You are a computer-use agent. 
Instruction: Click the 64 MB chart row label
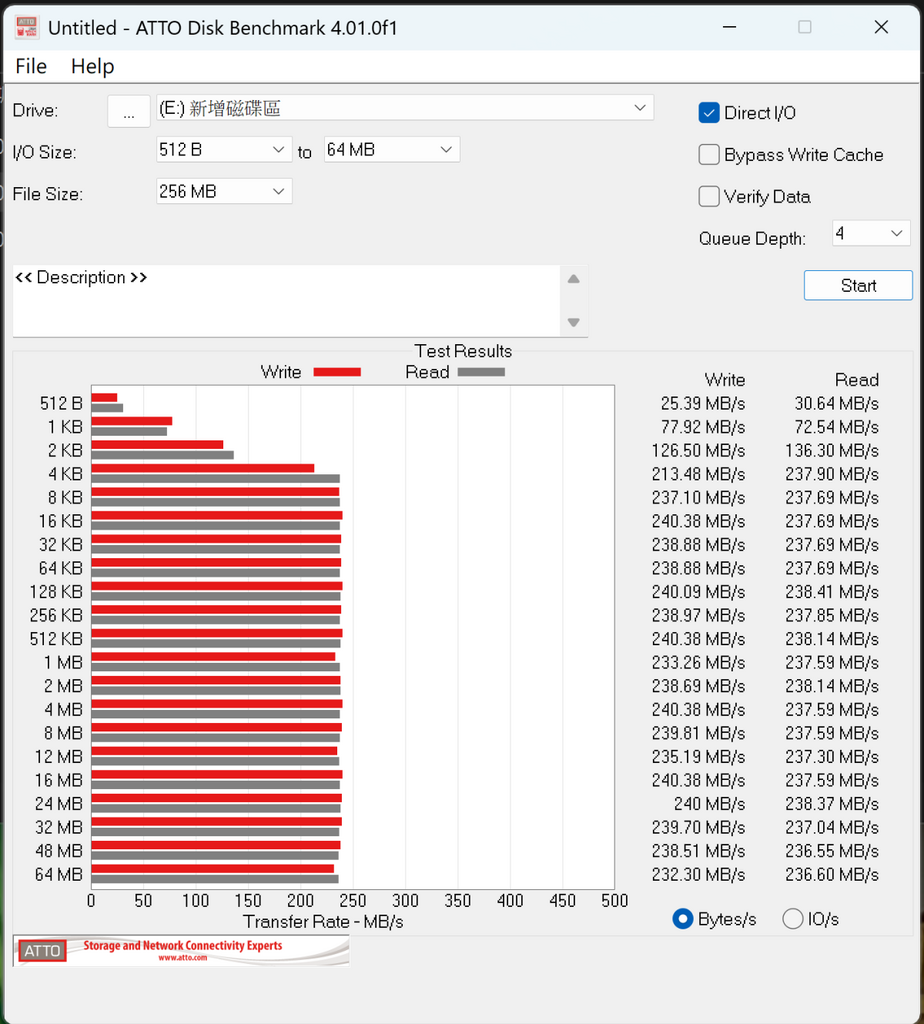tap(59, 874)
